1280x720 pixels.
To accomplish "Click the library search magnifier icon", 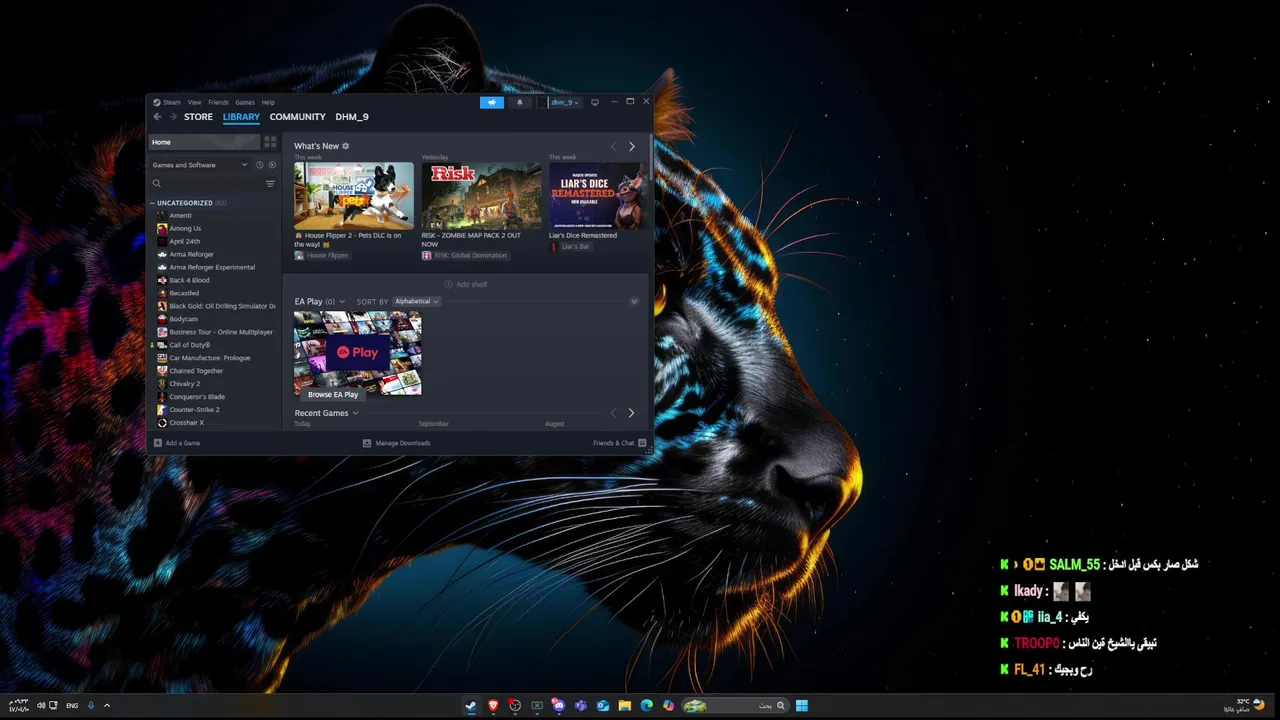I will (x=157, y=184).
